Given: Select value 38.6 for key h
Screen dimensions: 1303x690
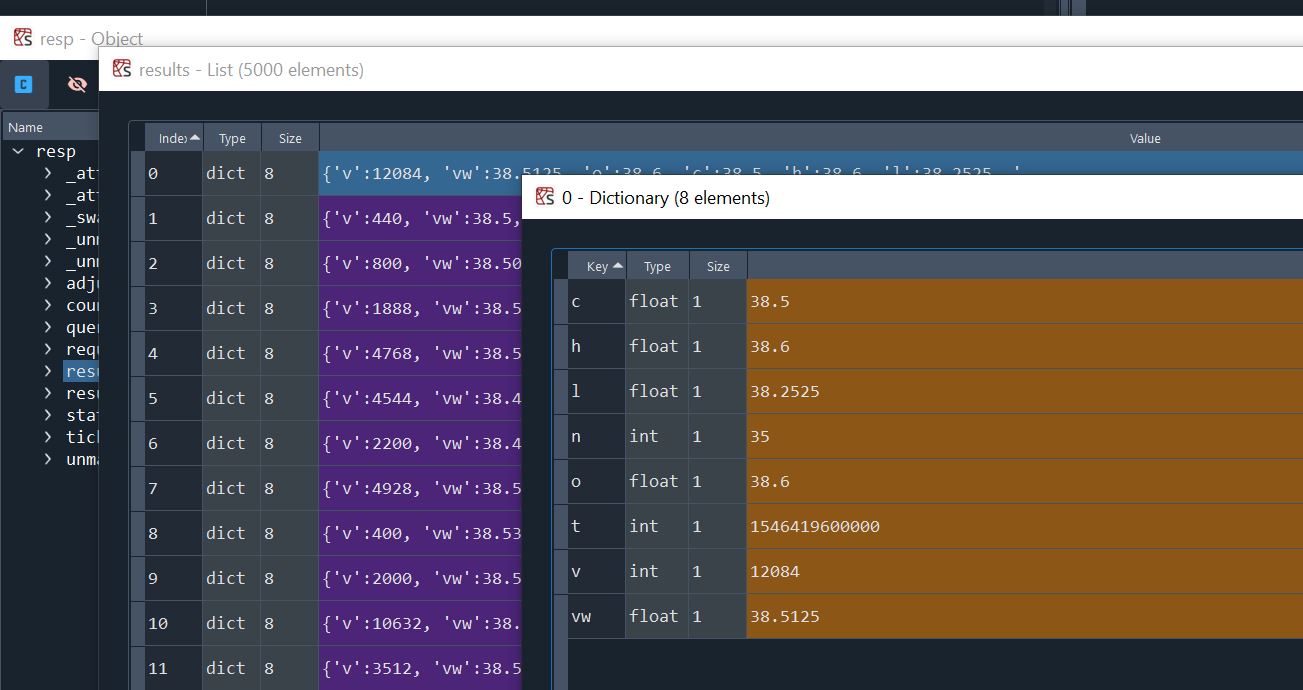Looking at the screenshot, I should pos(1025,346).
